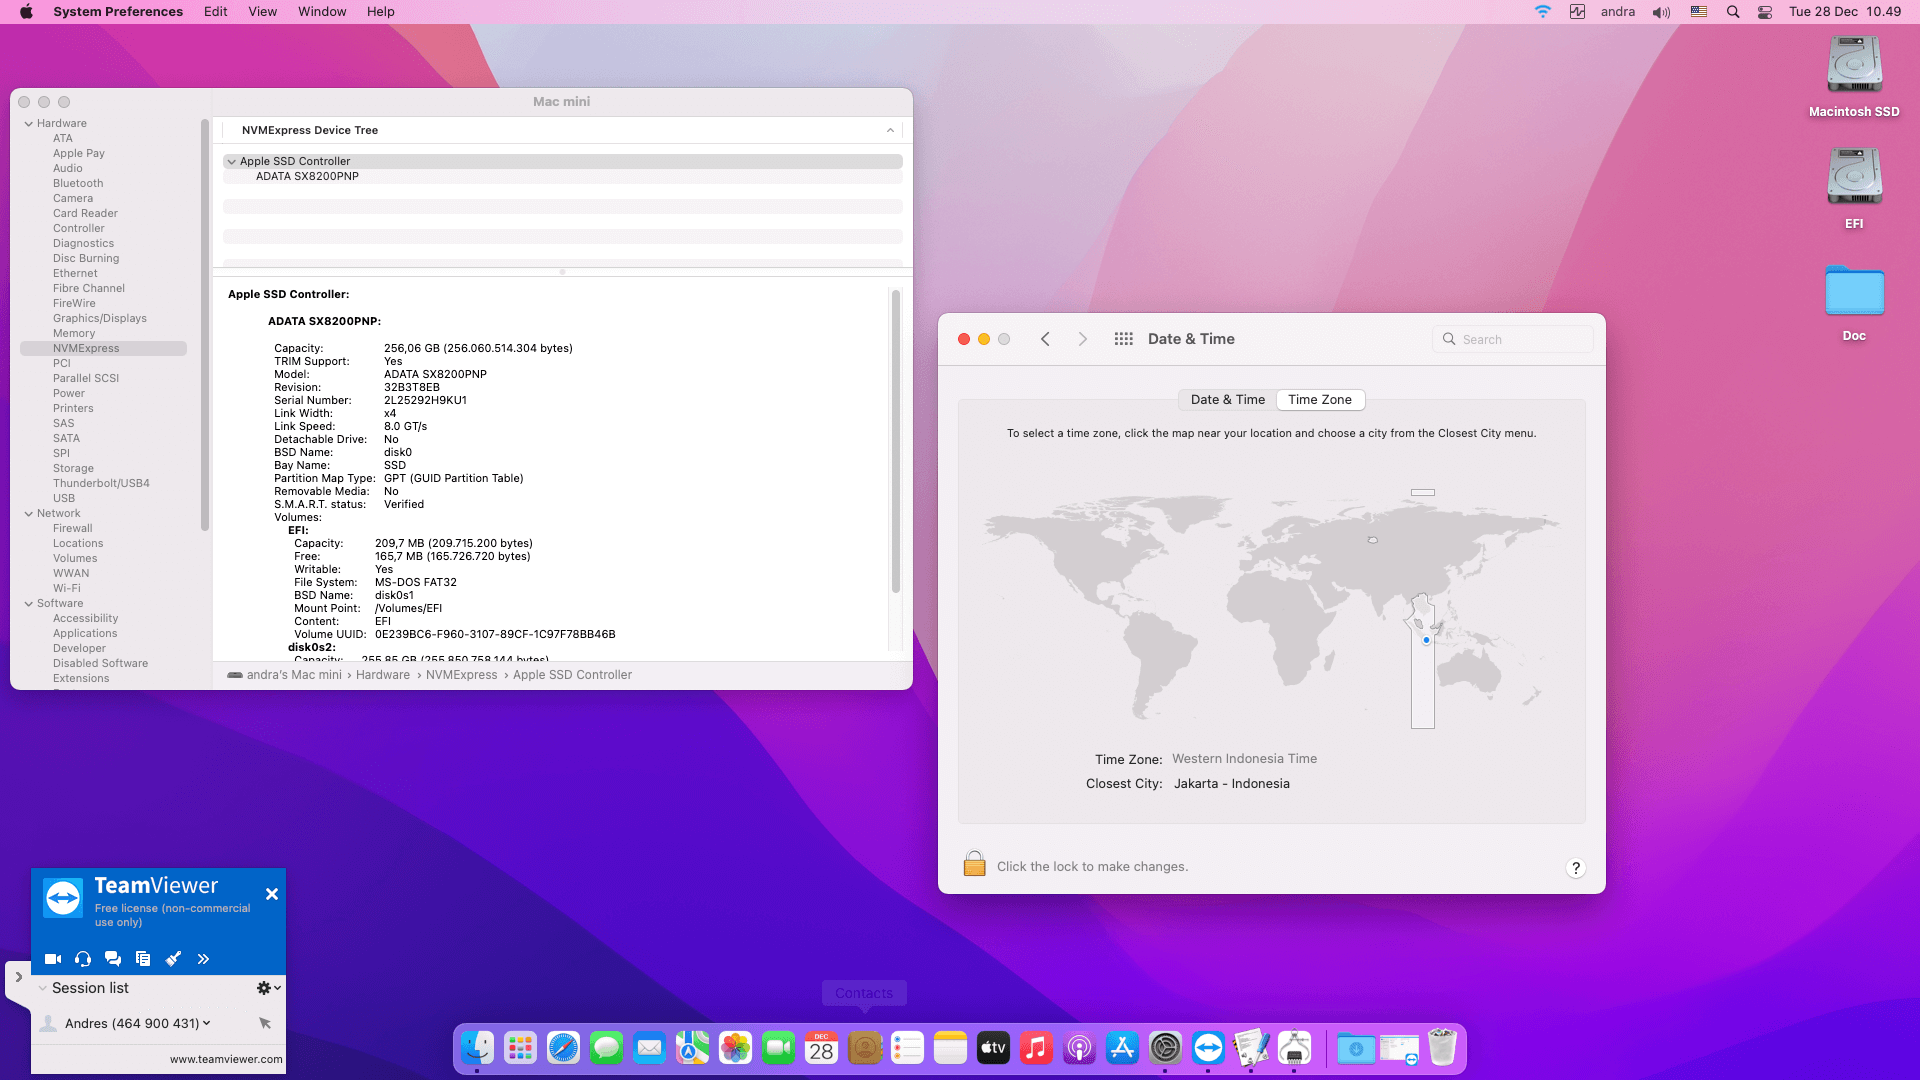Collapse the Apple SSD Controller node
The image size is (1920, 1080).
pos(232,161)
